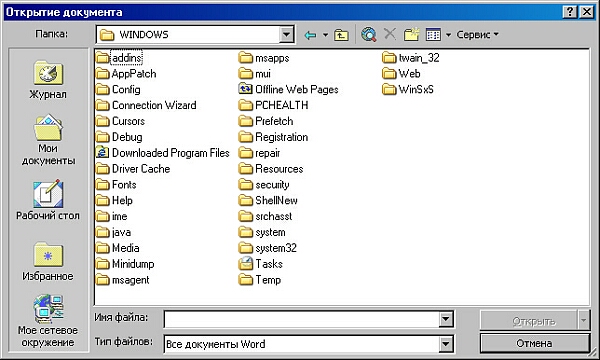
Task: Select the ime folder
Action: pyautogui.click(x=111, y=216)
